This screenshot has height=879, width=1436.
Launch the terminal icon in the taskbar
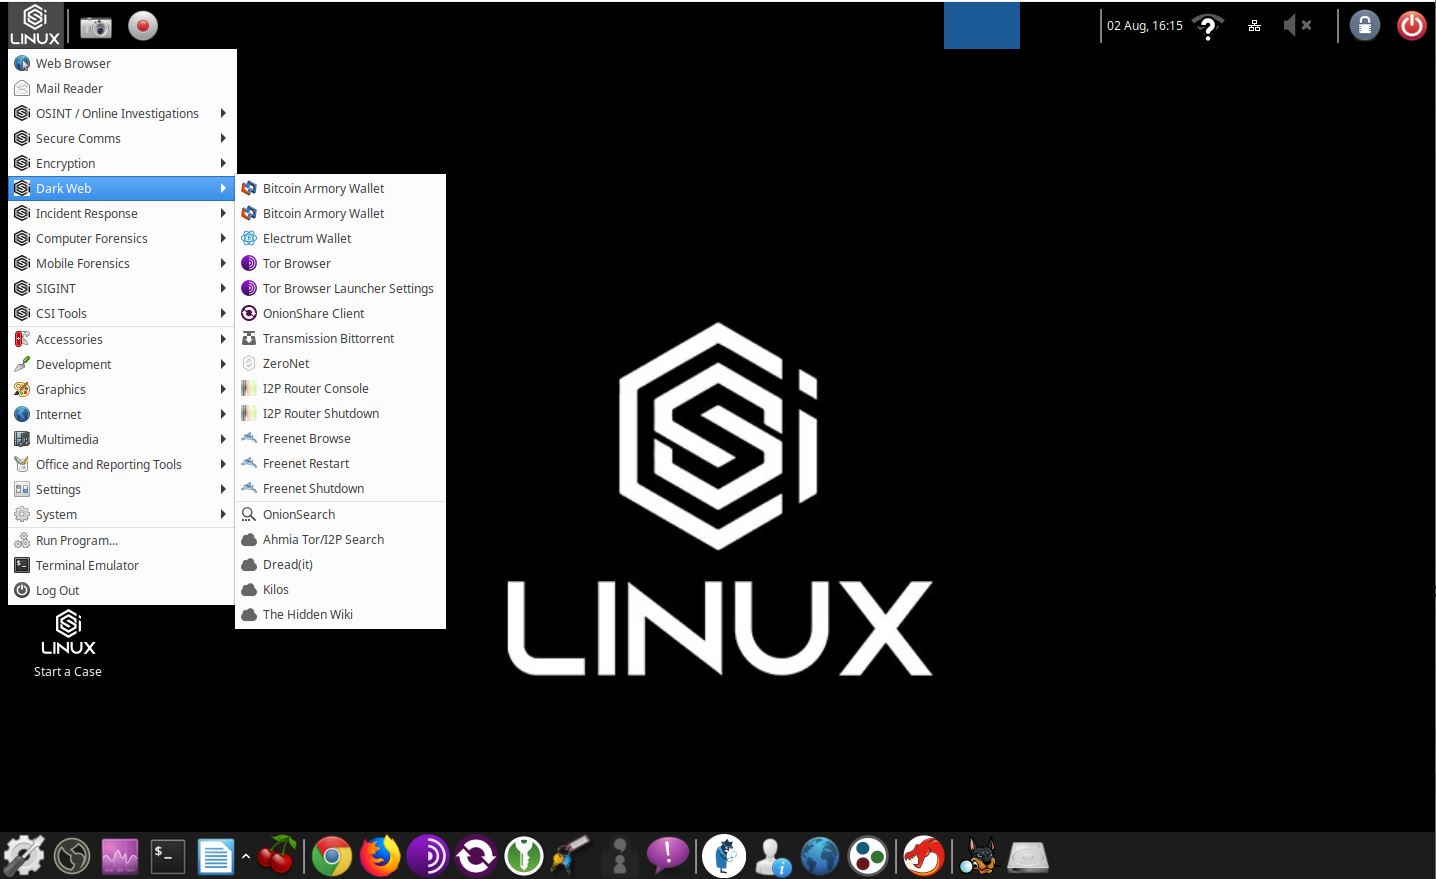168,856
